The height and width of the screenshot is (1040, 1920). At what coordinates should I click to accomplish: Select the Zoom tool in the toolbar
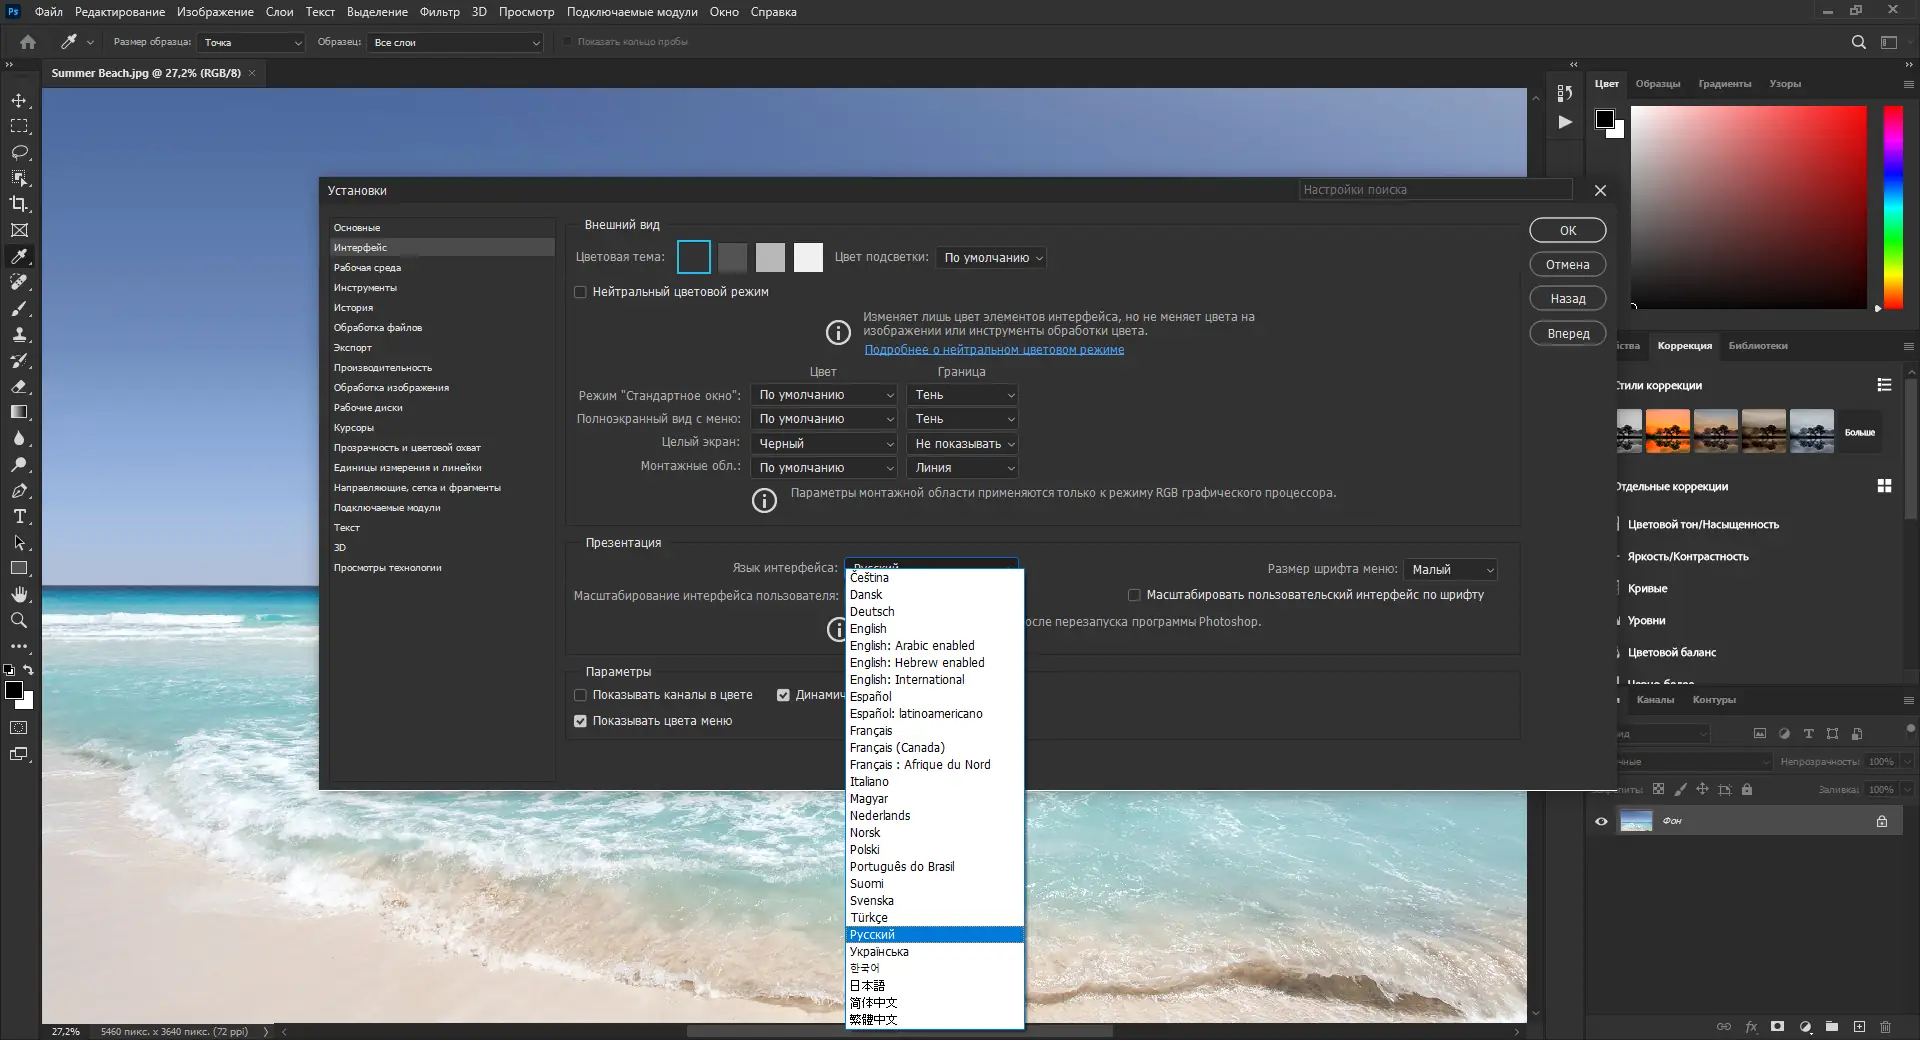tap(19, 620)
